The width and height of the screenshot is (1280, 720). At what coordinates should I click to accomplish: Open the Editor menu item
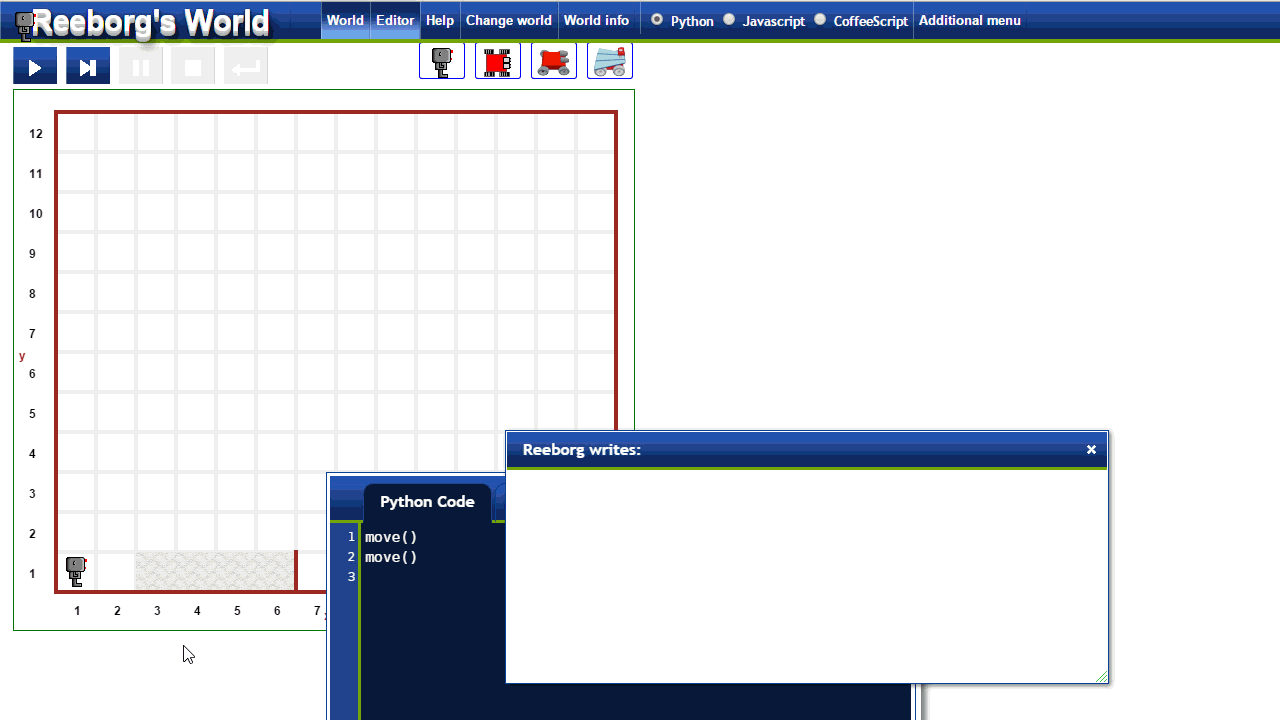pos(395,20)
